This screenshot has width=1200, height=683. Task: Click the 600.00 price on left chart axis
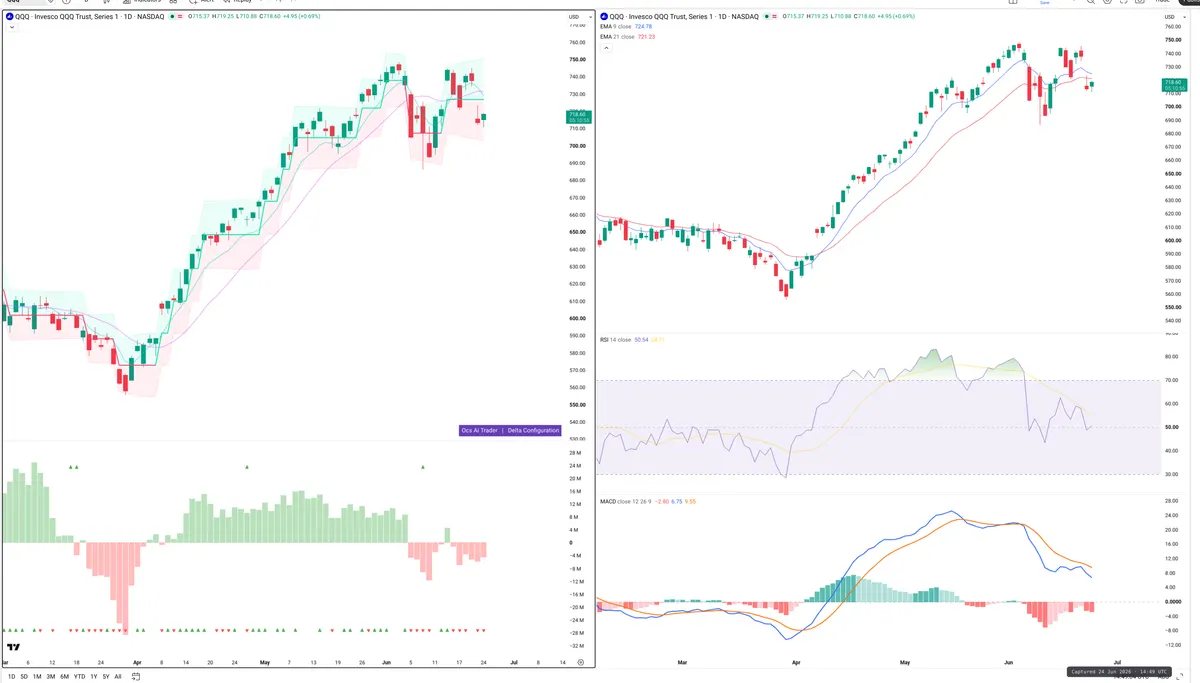click(577, 318)
